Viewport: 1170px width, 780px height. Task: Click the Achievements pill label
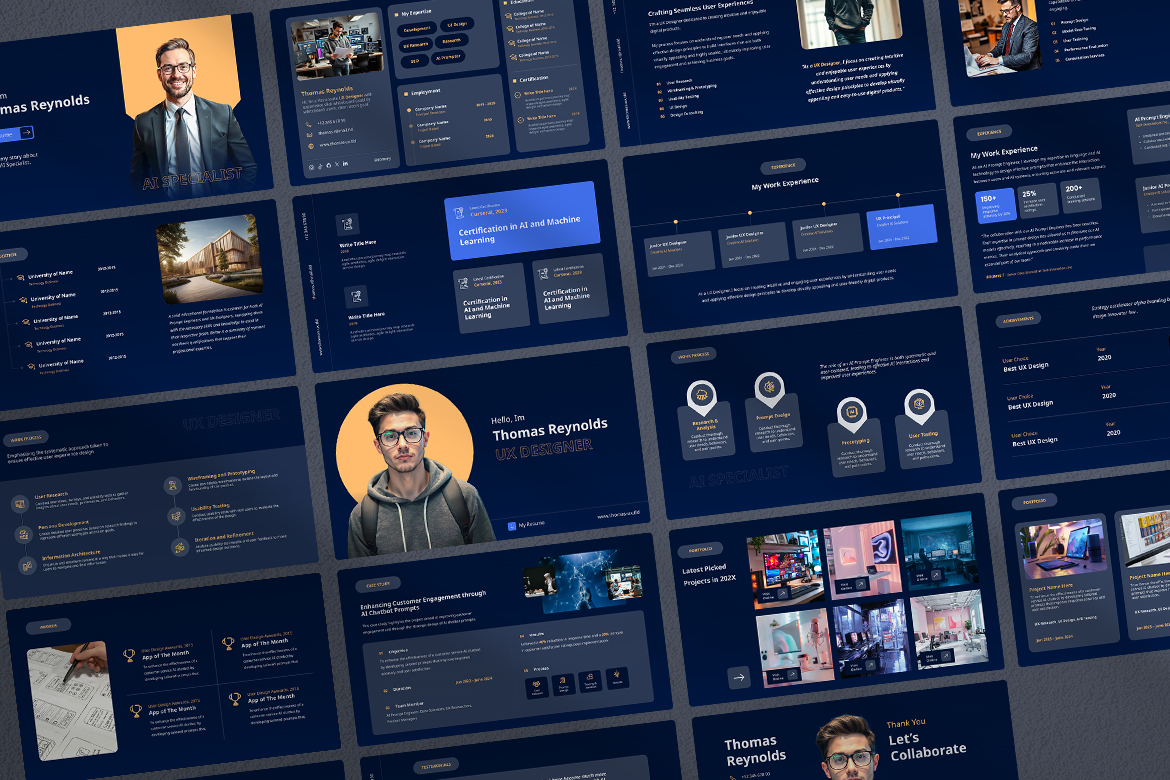[1019, 319]
